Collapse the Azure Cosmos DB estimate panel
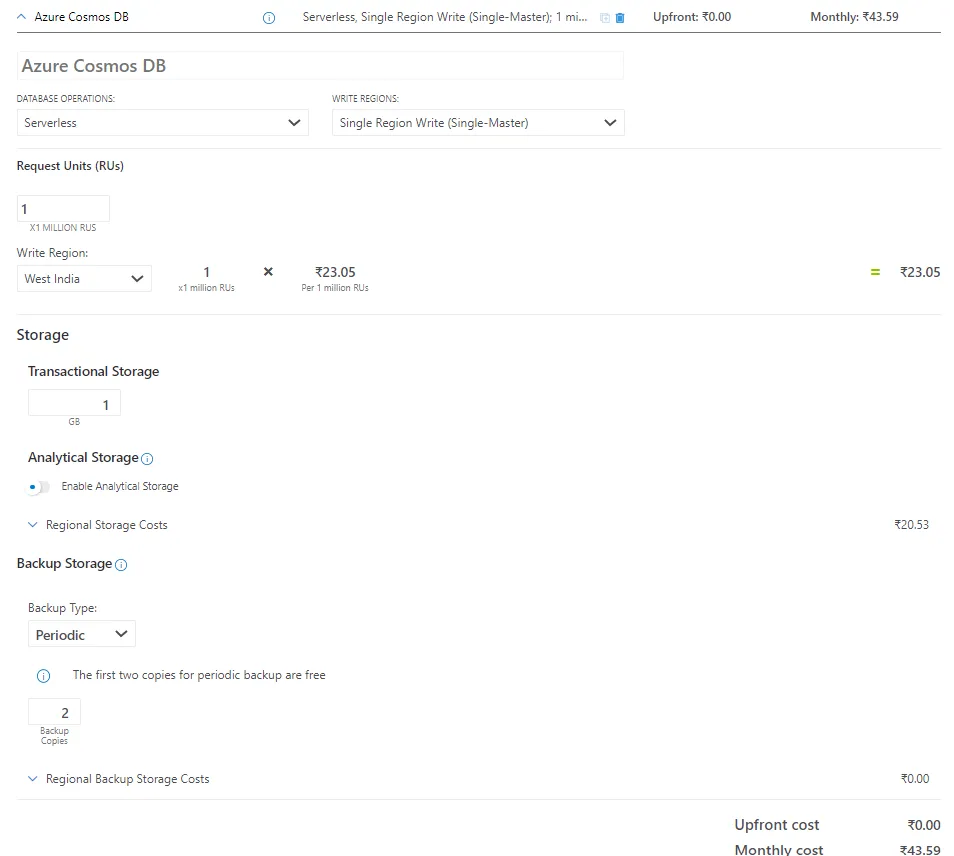 22,16
